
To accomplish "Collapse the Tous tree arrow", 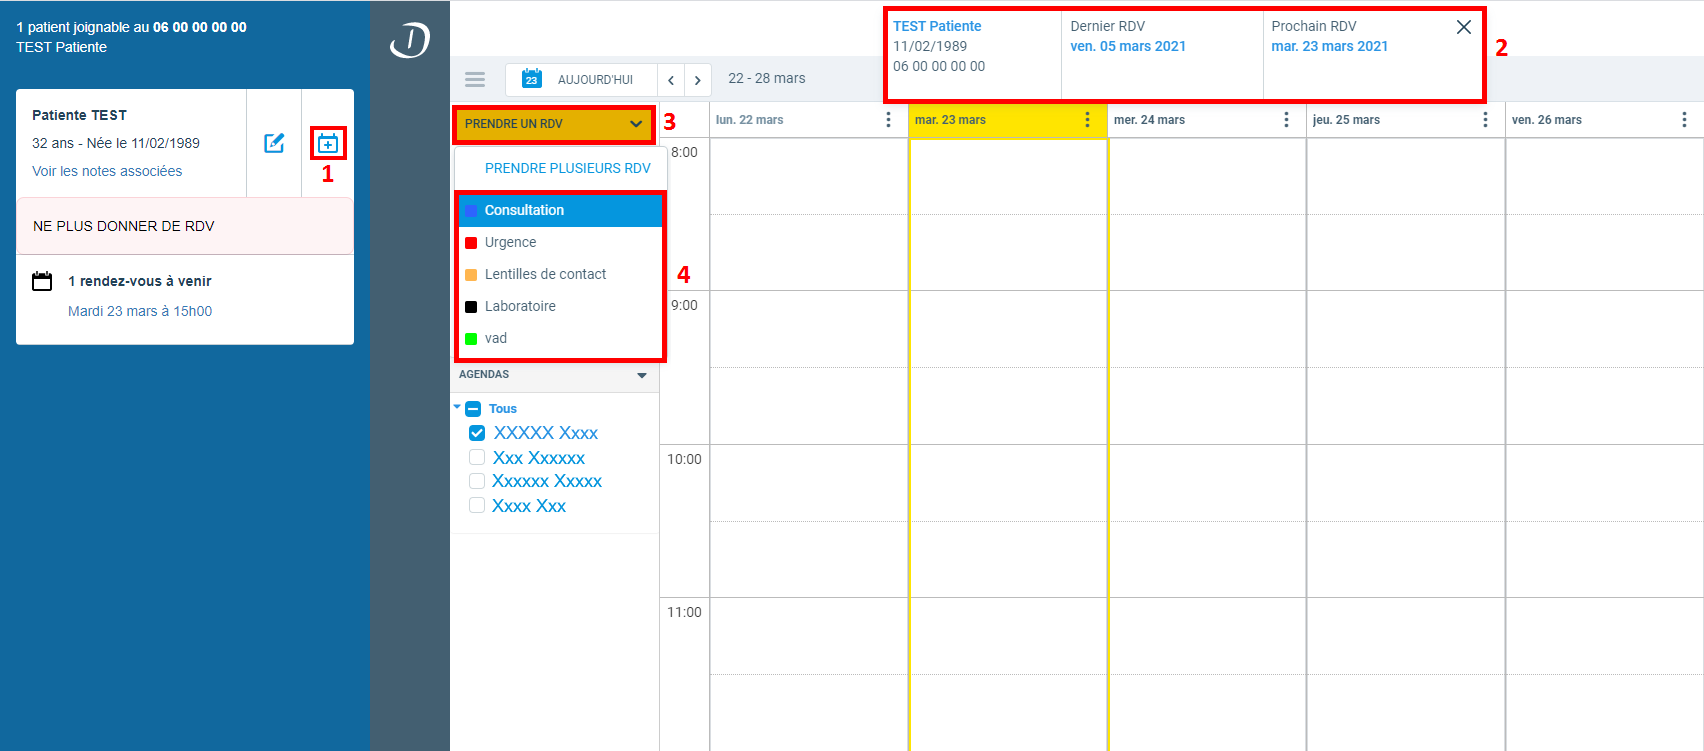I will (457, 407).
